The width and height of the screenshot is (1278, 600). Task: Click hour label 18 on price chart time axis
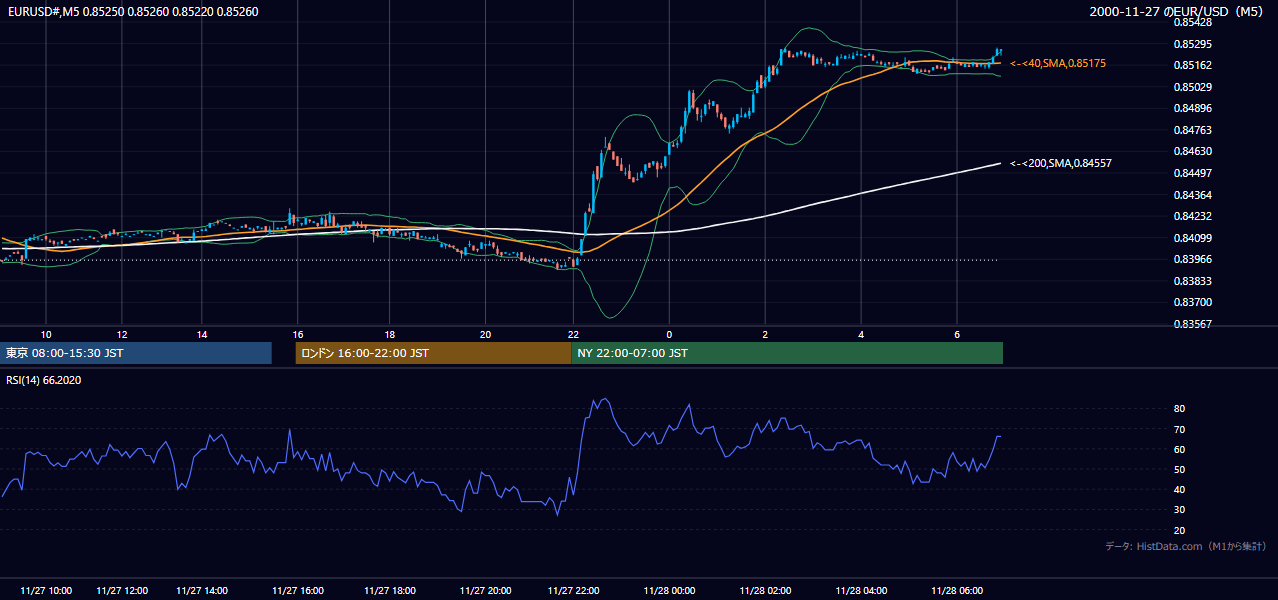[389, 334]
